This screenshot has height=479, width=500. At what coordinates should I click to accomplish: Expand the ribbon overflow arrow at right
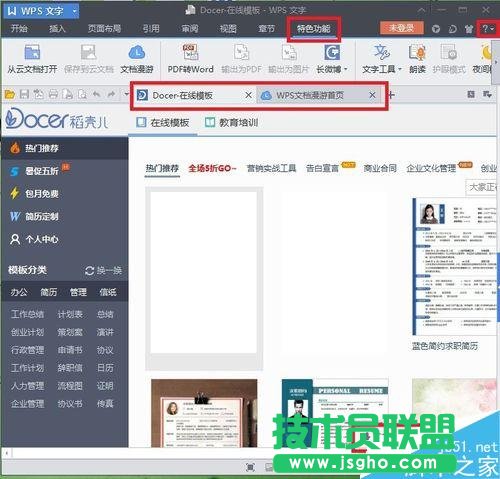496,62
